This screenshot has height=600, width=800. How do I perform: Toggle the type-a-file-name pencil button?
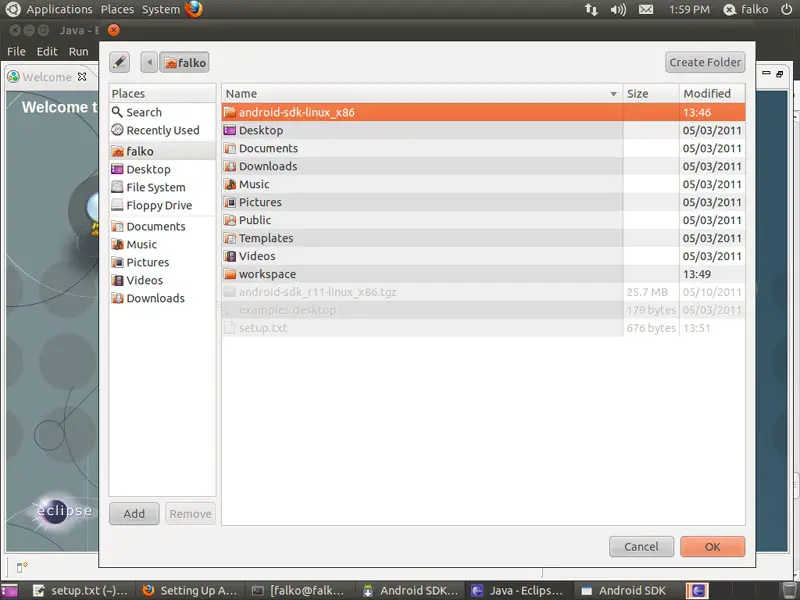point(119,62)
